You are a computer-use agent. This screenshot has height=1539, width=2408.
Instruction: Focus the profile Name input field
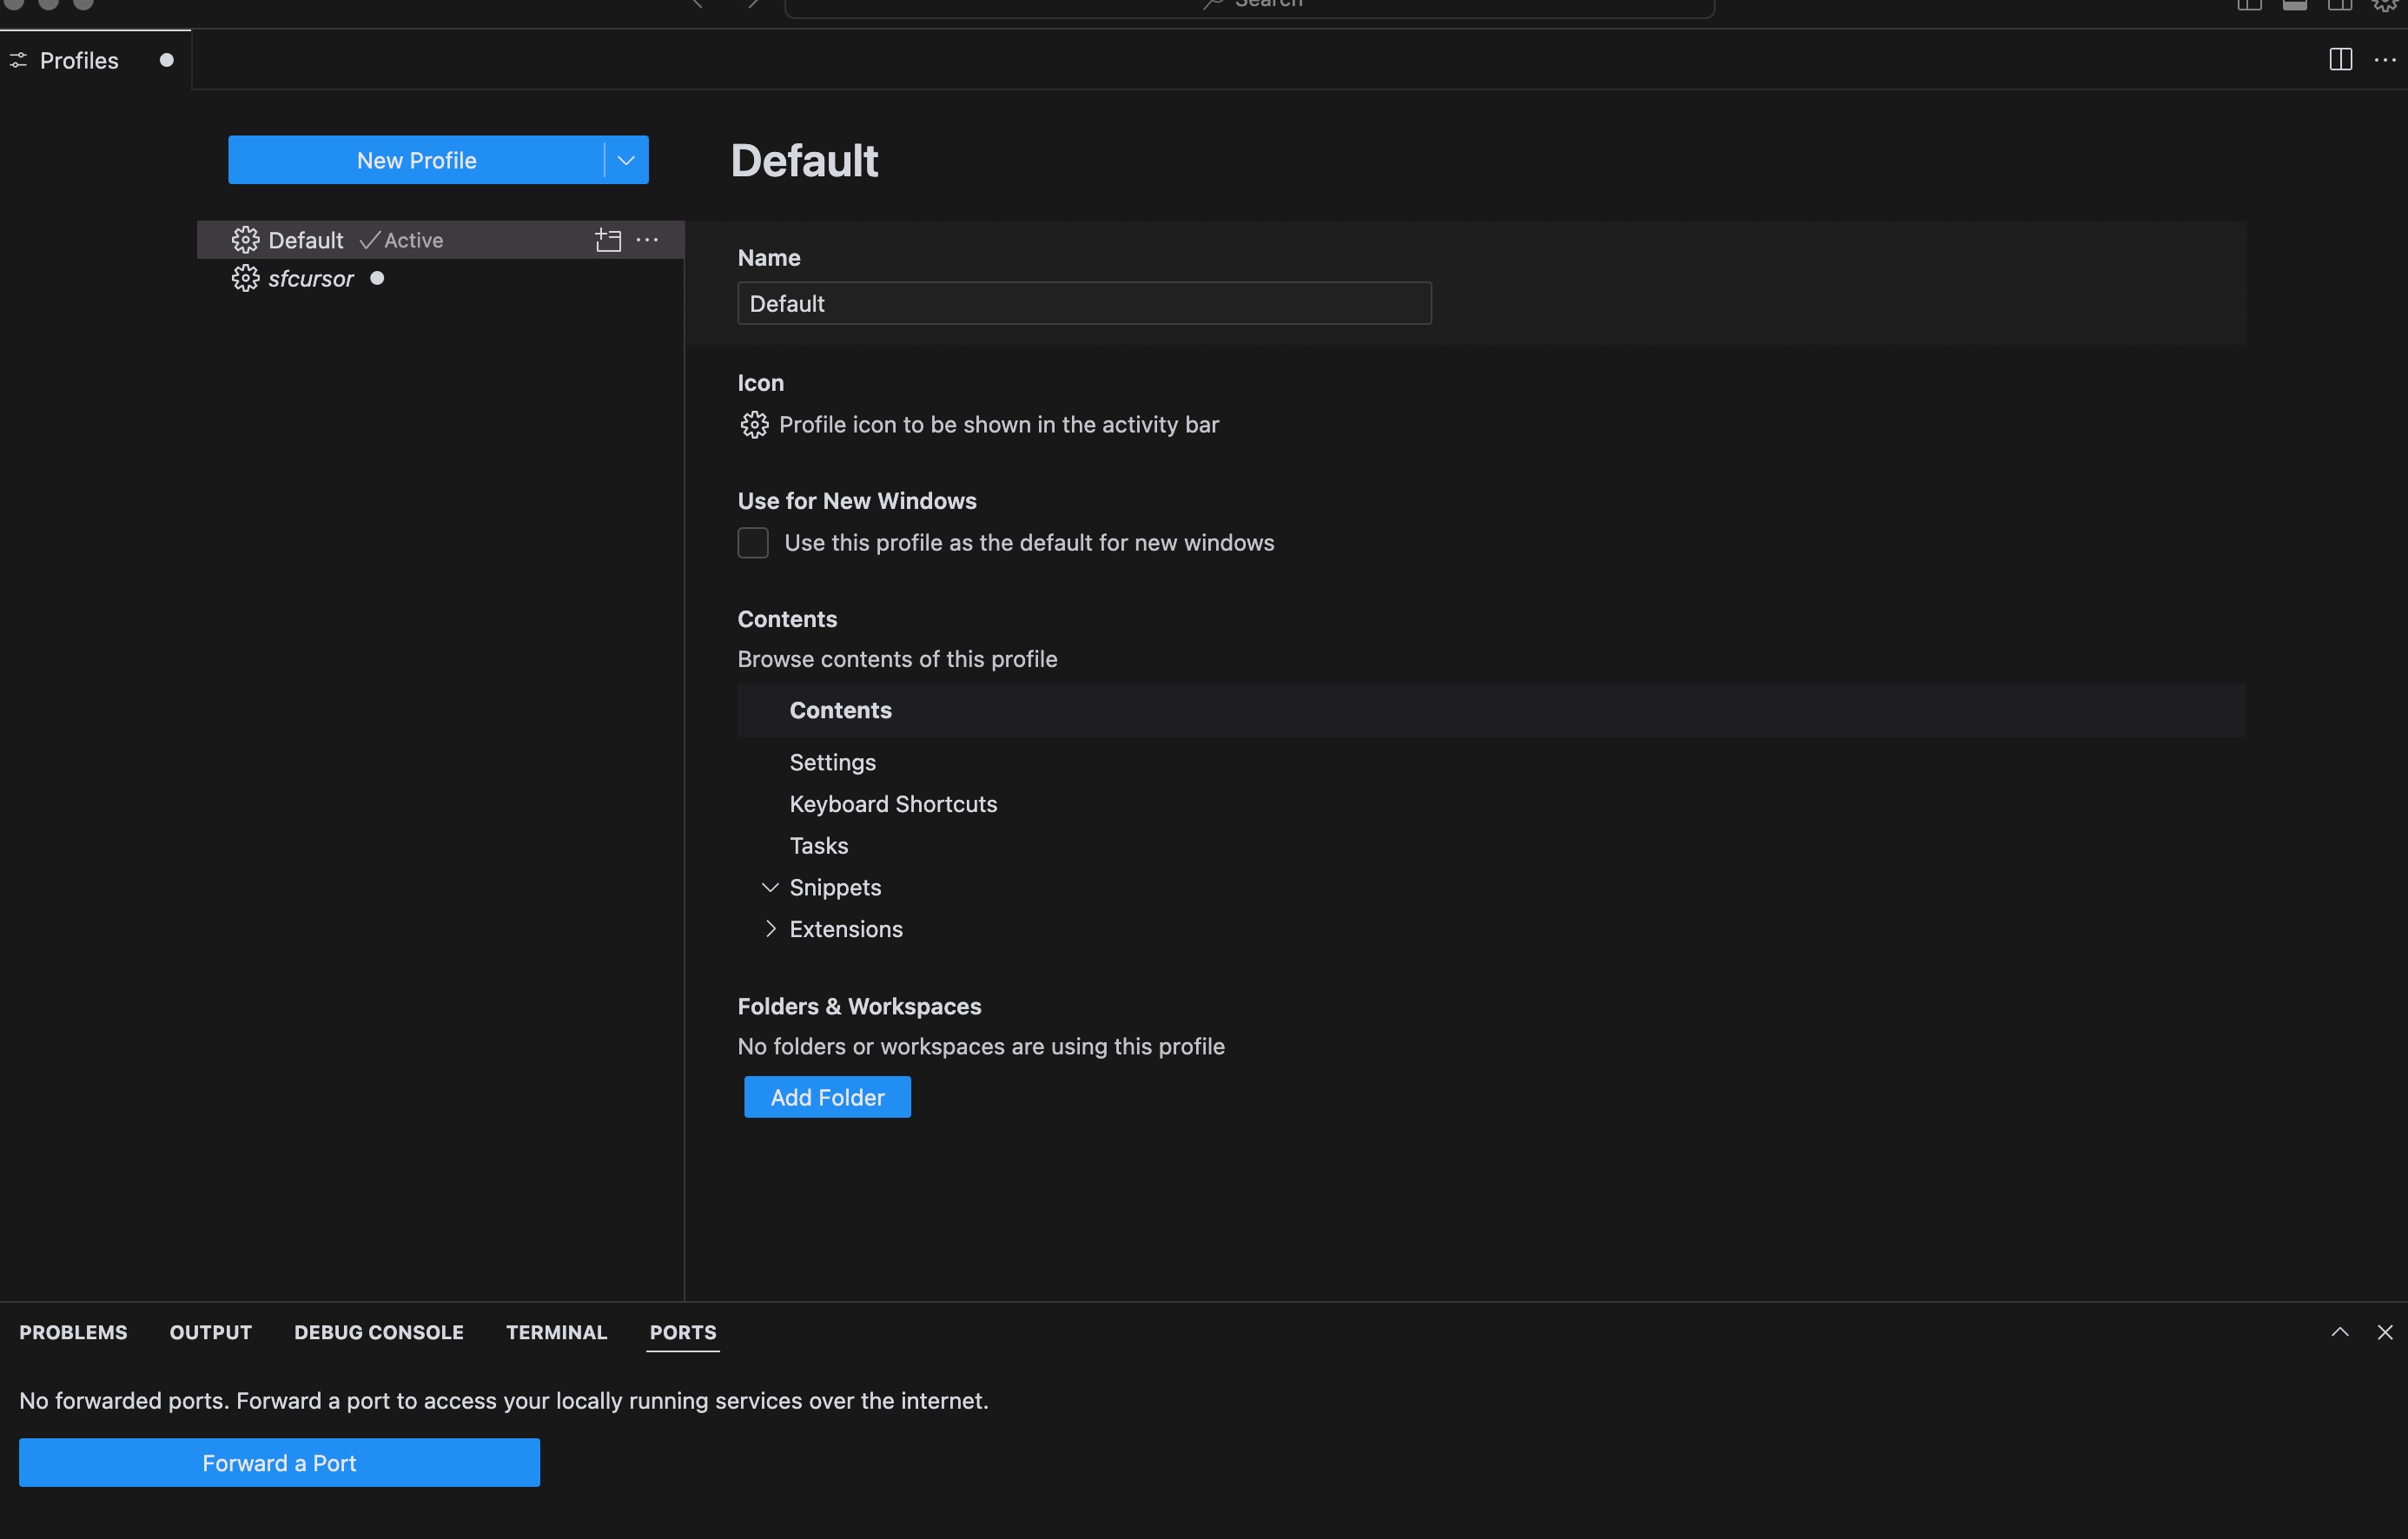coord(1084,303)
